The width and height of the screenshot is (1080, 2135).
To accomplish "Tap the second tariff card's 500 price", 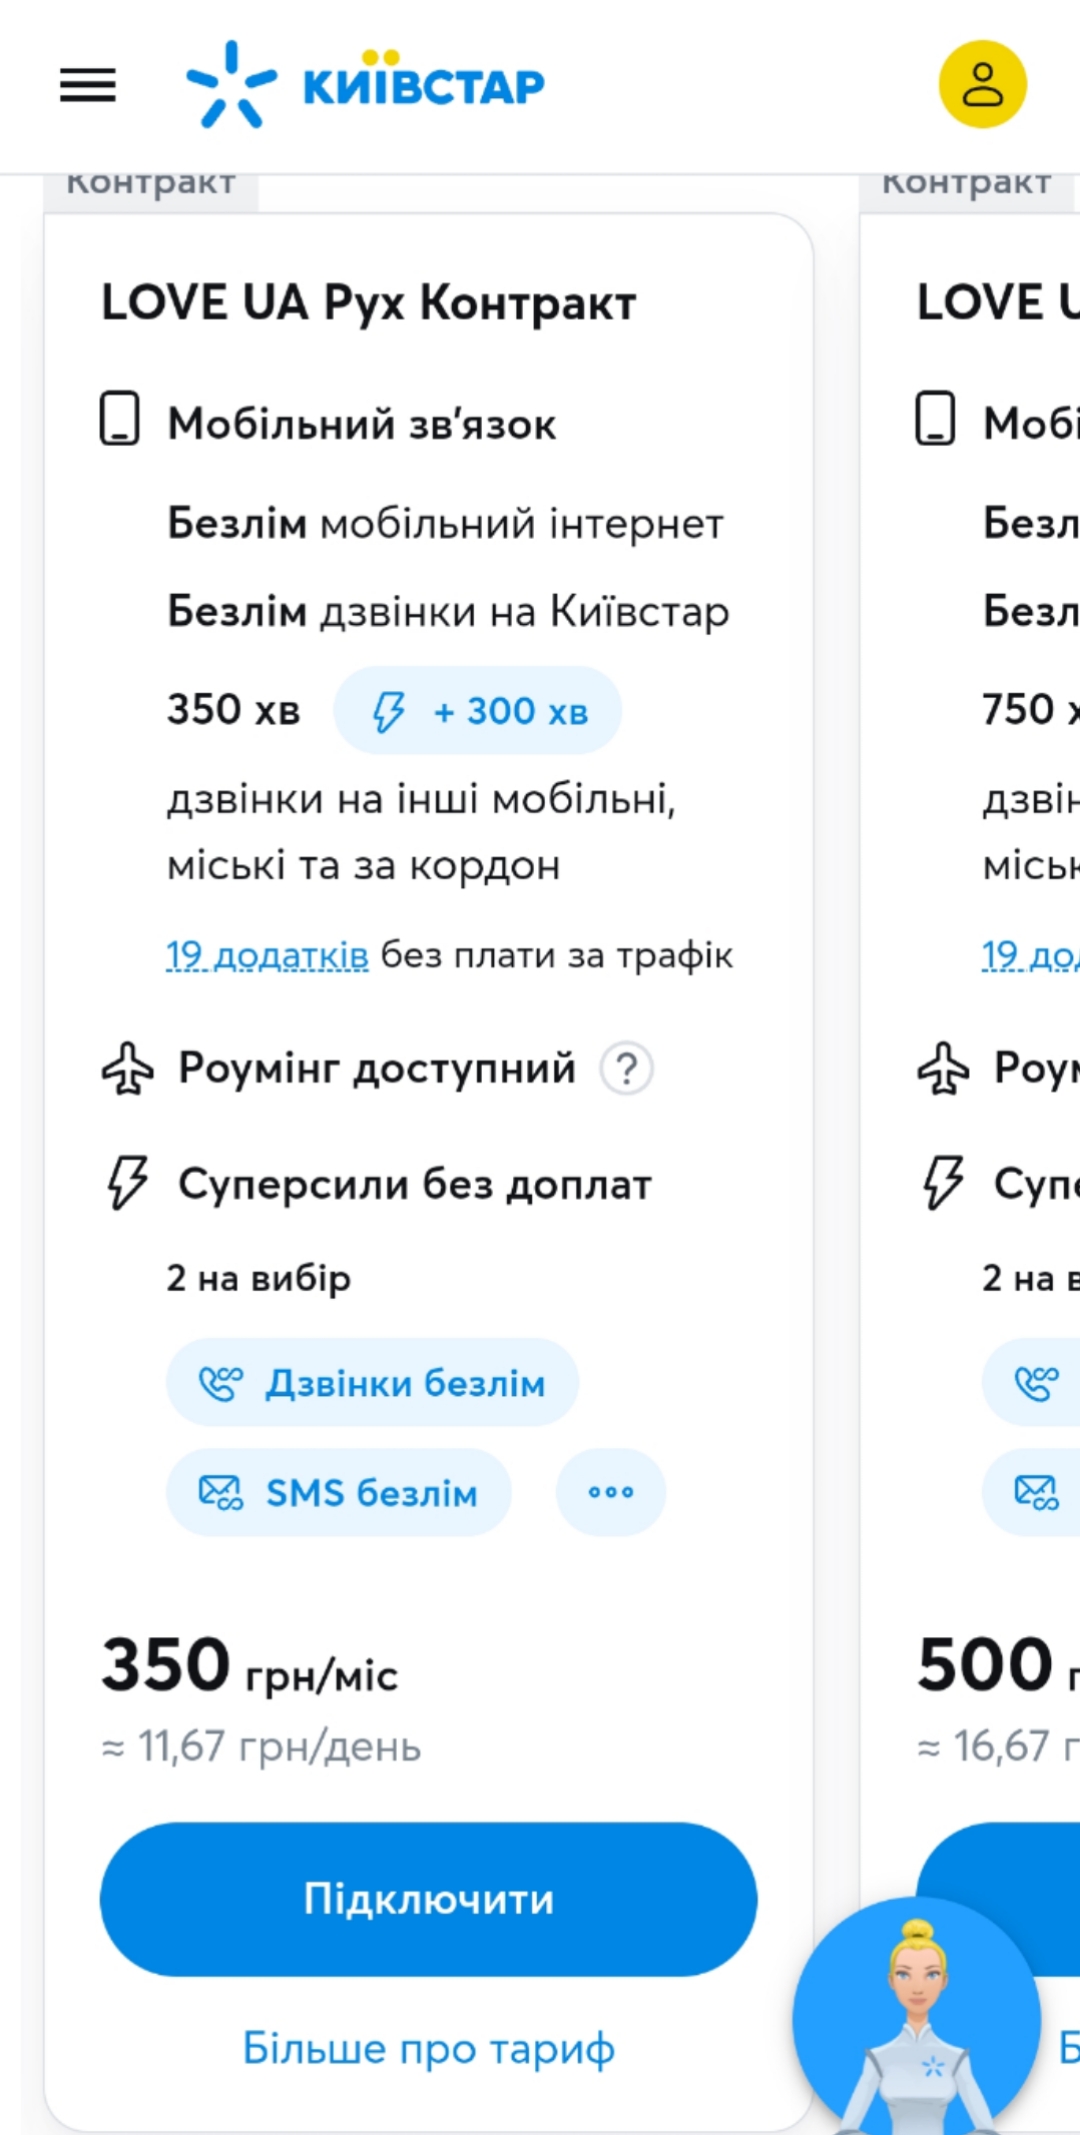I will tap(986, 1665).
